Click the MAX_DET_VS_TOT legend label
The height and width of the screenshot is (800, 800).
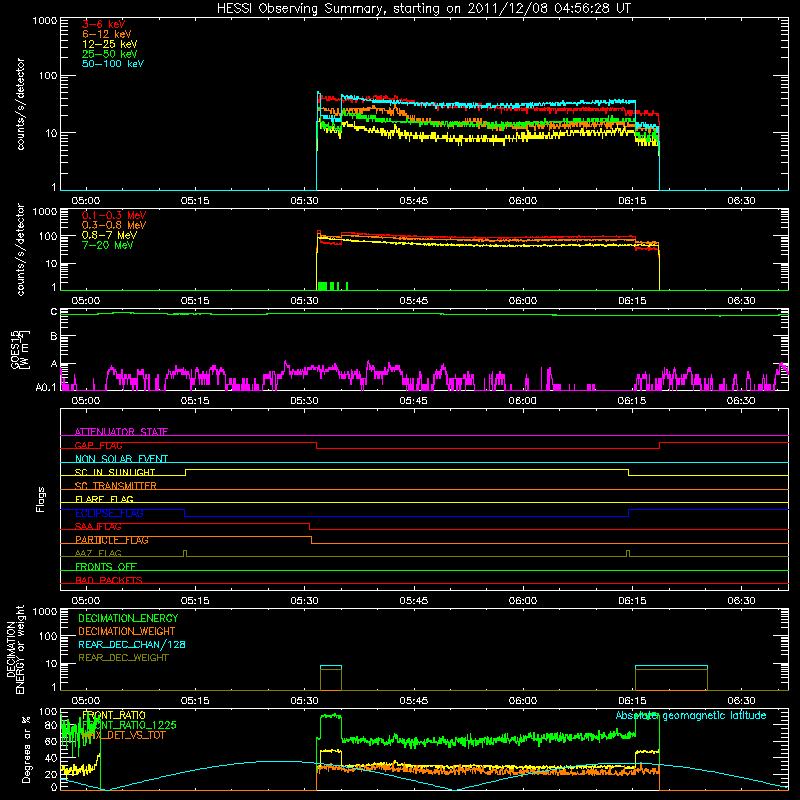123,735
